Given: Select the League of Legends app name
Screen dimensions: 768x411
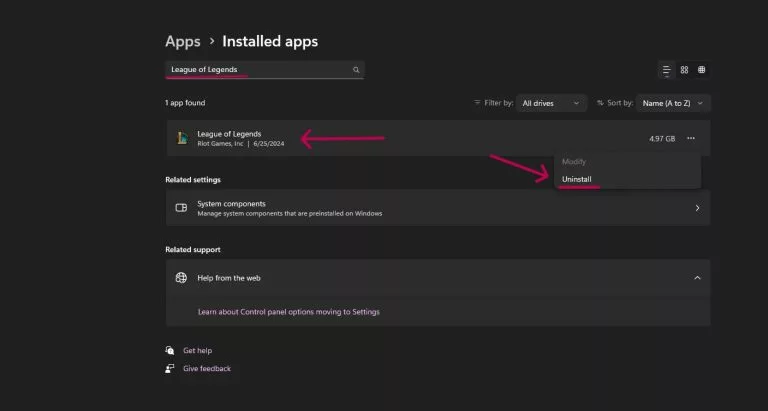Looking at the screenshot, I should coord(229,134).
